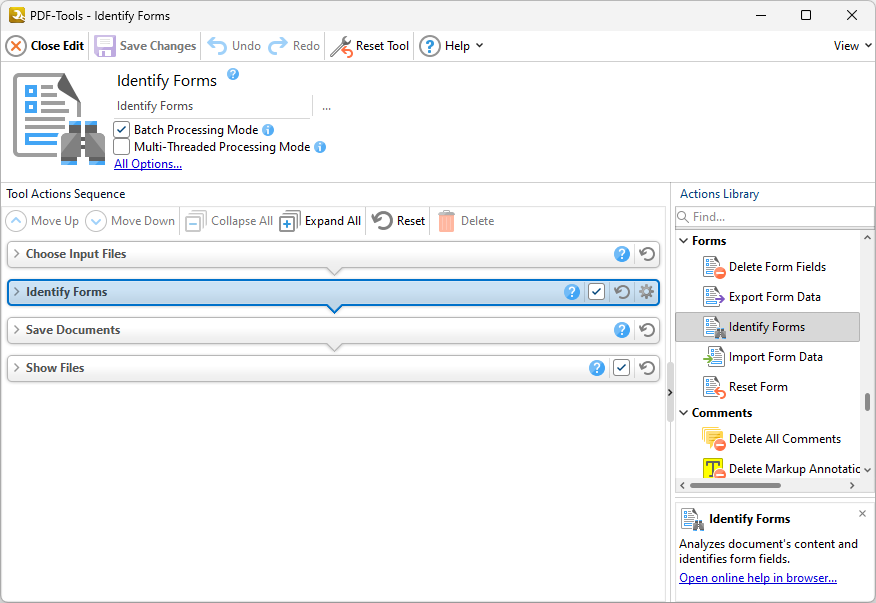876x603 pixels.
Task: Select Delete Form Fields action
Action: tap(767, 267)
